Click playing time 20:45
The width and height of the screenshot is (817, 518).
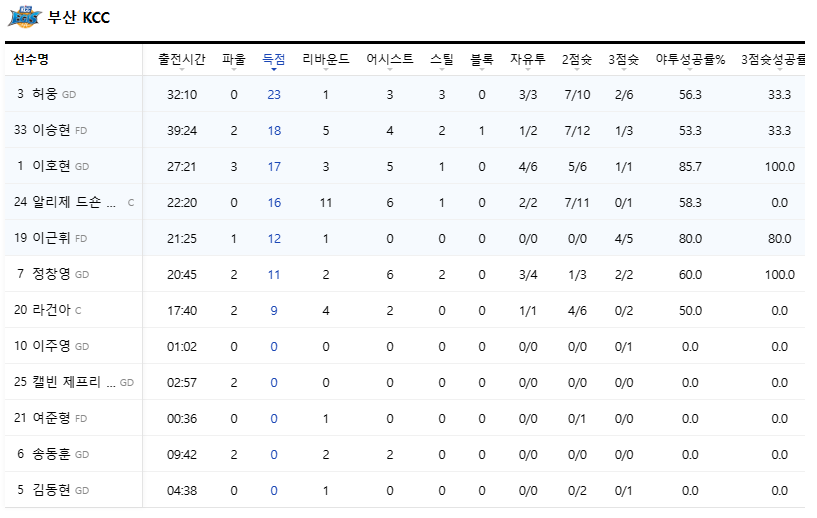pyautogui.click(x=182, y=275)
